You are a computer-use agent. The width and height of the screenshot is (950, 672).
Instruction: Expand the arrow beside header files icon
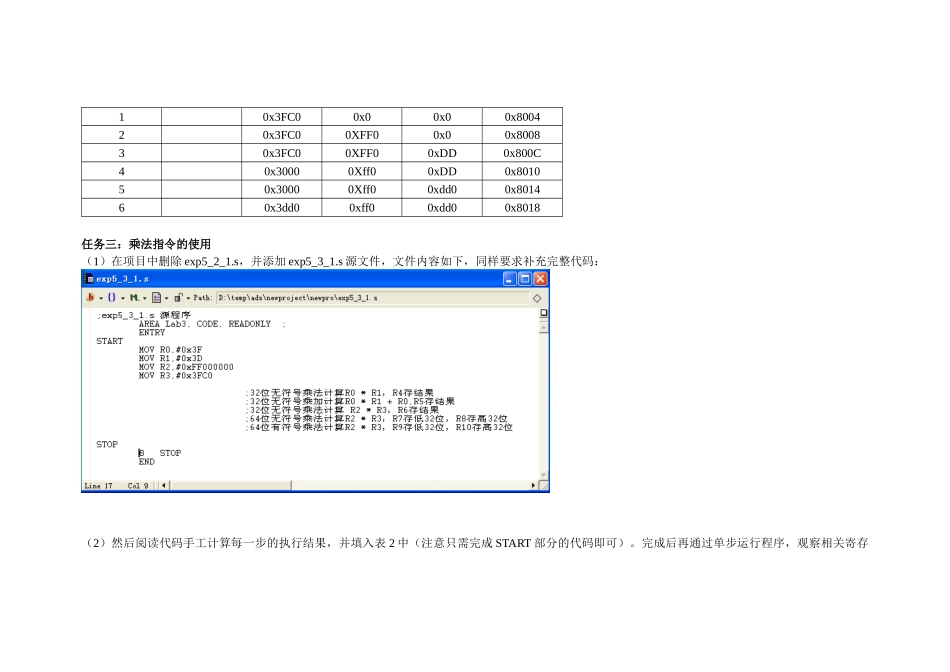101,298
